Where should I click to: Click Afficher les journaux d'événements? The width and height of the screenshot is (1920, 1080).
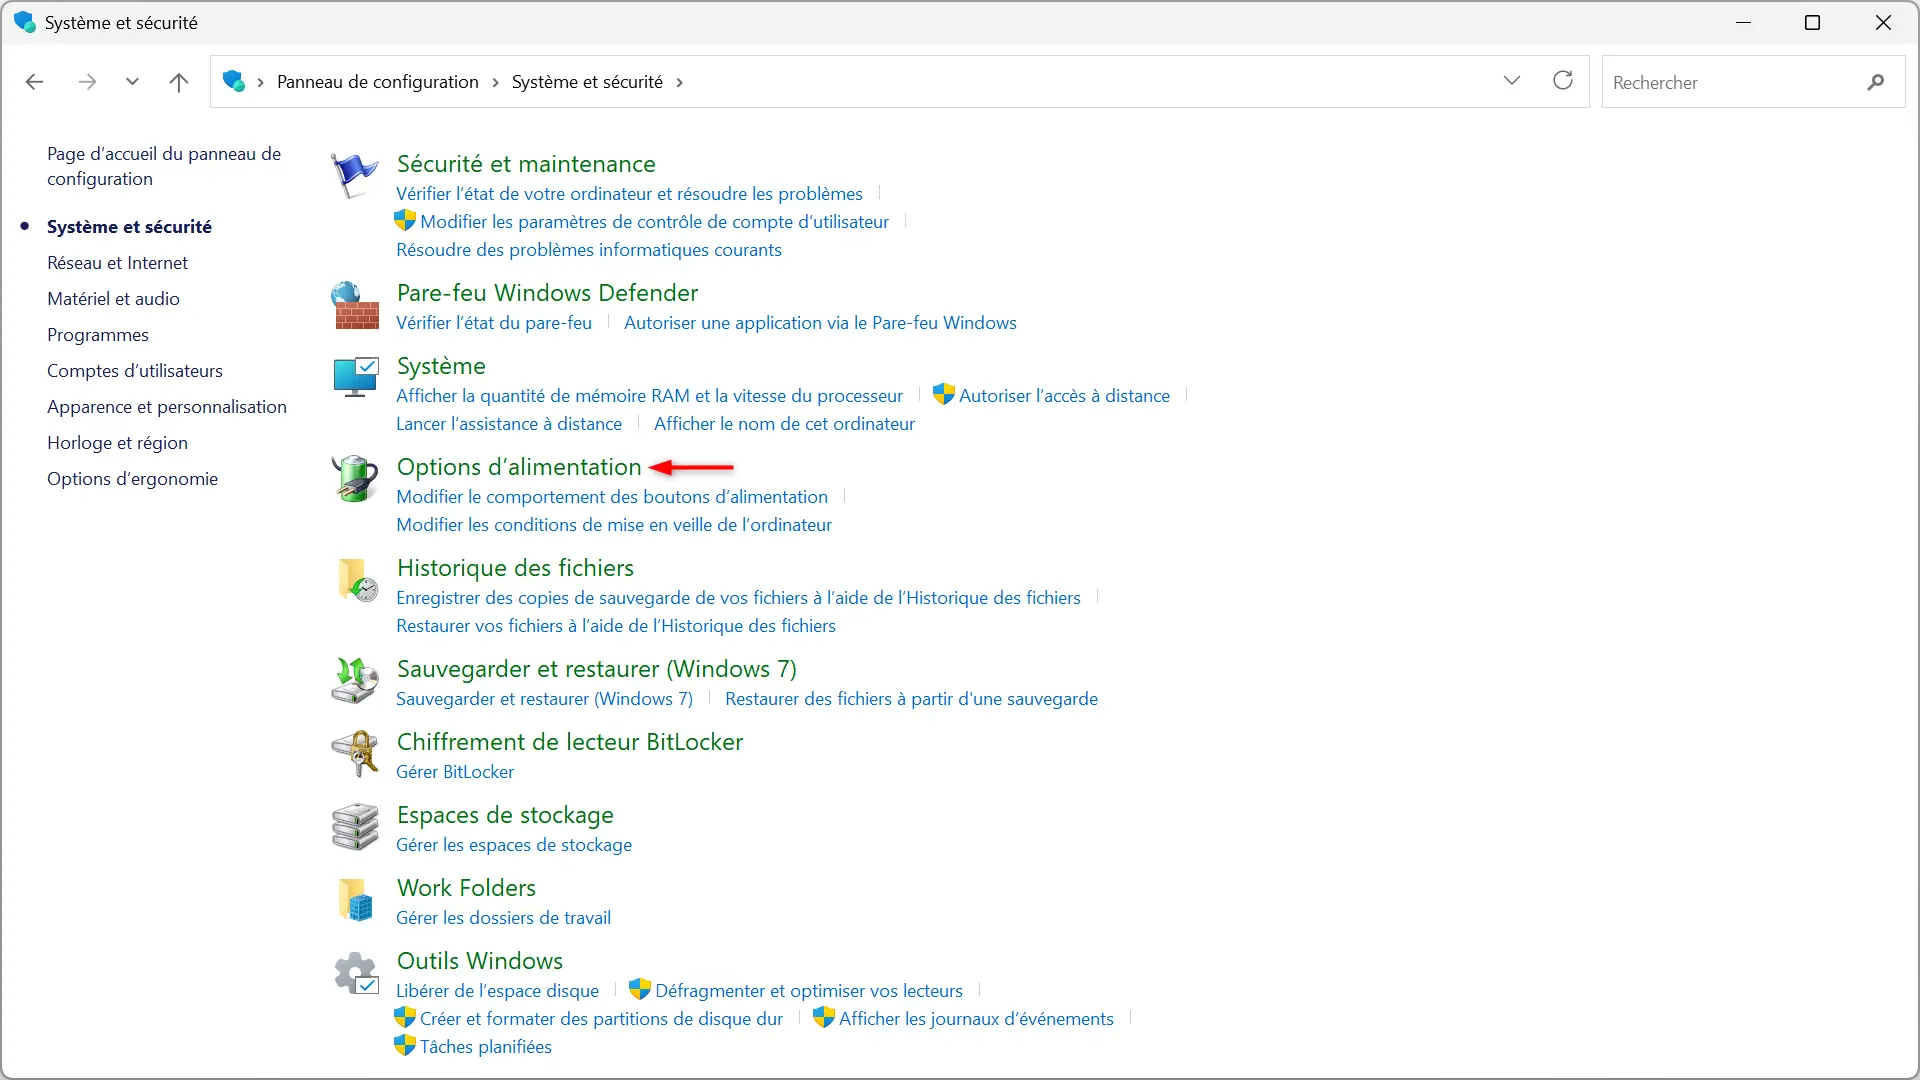point(976,1019)
